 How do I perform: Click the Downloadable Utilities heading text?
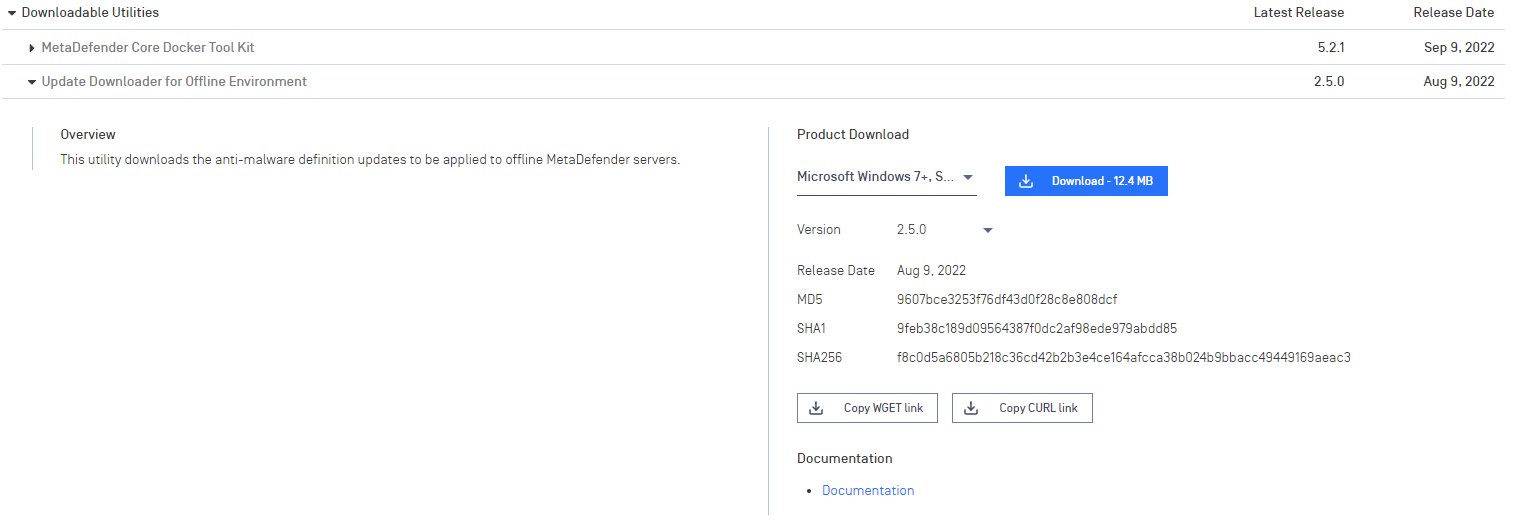tap(90, 13)
